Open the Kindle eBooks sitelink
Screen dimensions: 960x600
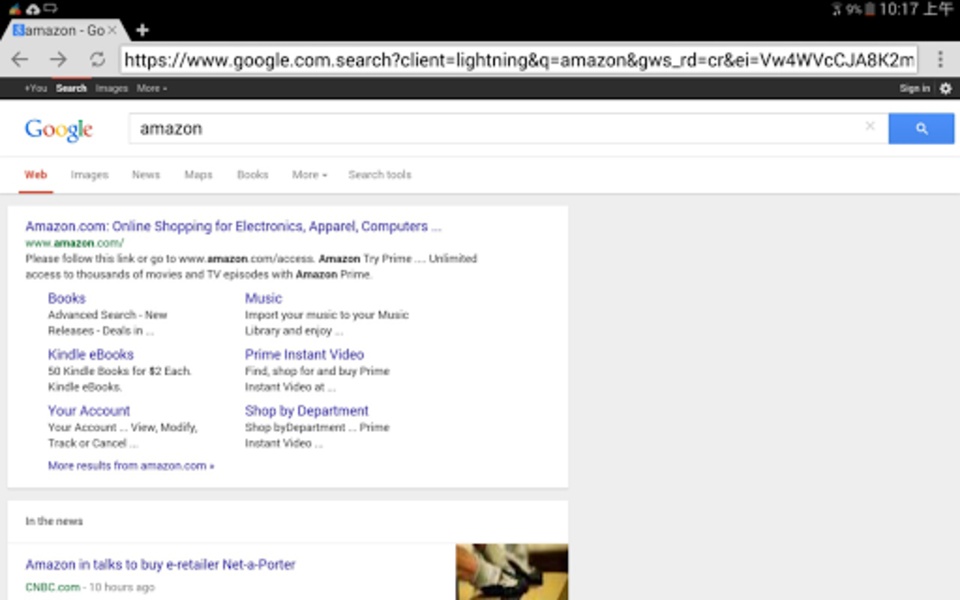pyautogui.click(x=91, y=354)
